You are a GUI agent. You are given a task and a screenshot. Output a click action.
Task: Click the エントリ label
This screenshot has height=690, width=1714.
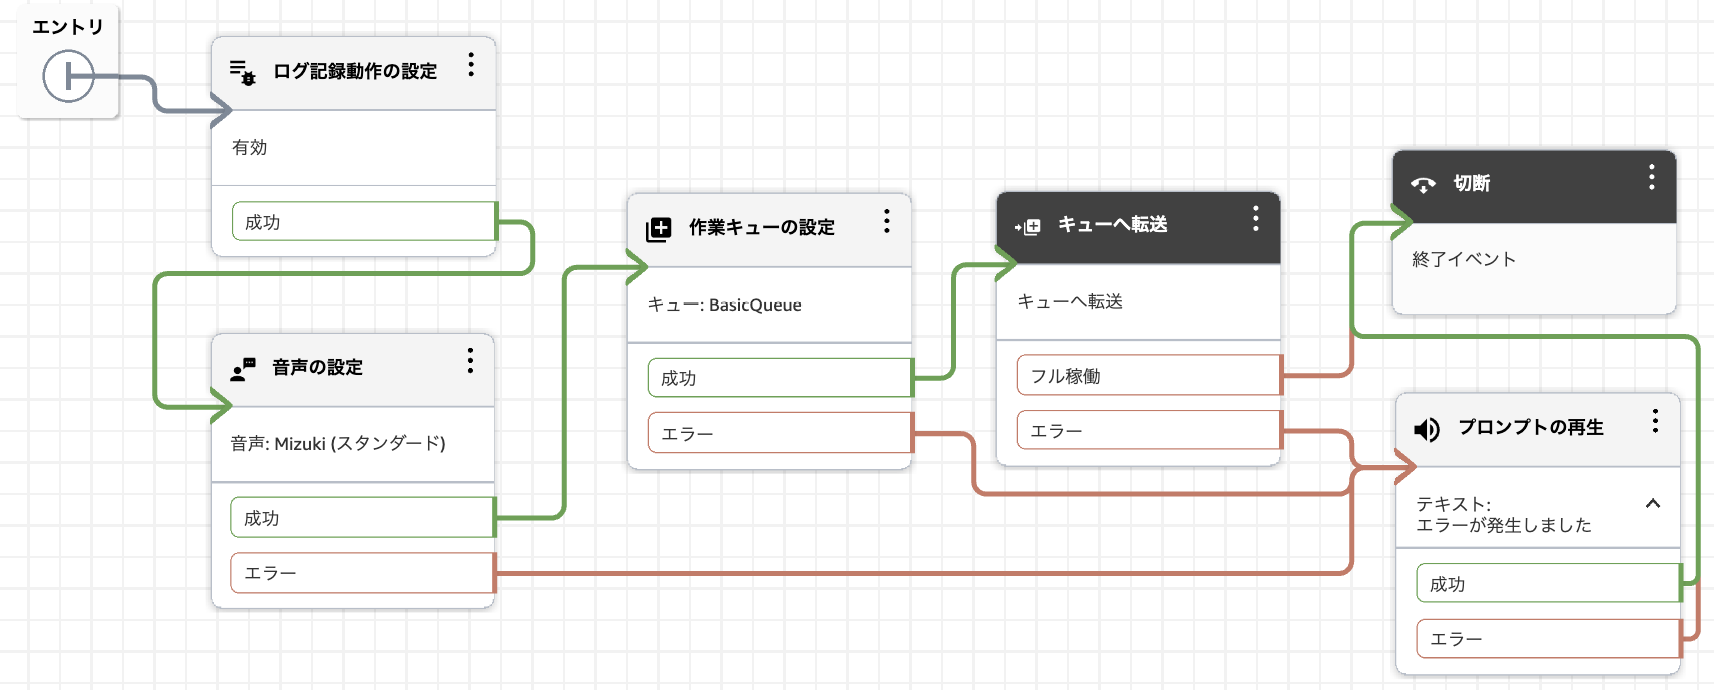68,27
